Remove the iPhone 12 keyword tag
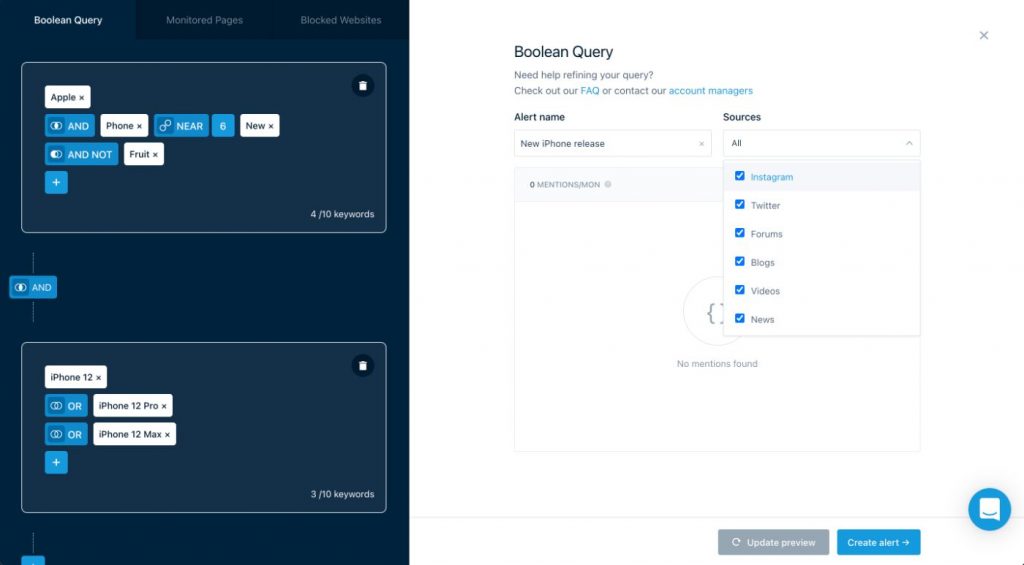 [99, 378]
